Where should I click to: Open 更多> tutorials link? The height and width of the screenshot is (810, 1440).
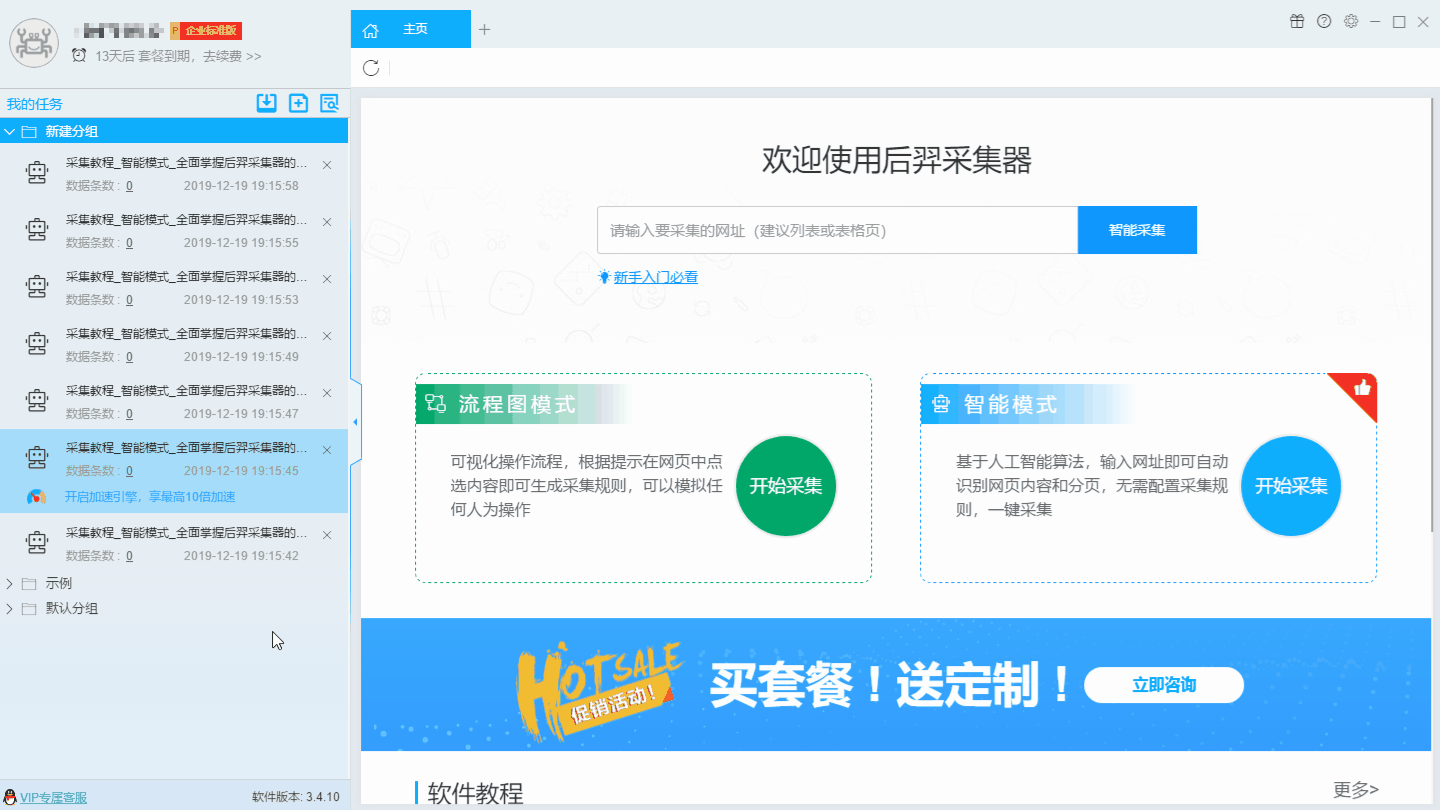(x=1355, y=790)
